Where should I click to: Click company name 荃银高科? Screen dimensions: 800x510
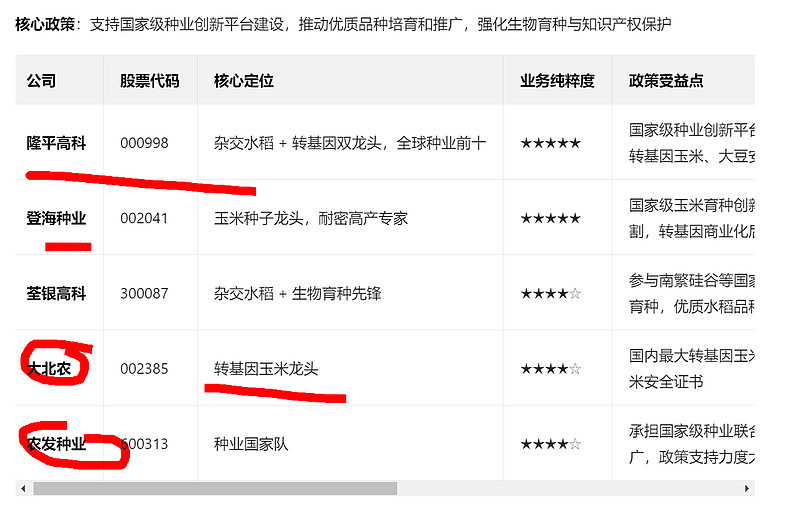56,294
